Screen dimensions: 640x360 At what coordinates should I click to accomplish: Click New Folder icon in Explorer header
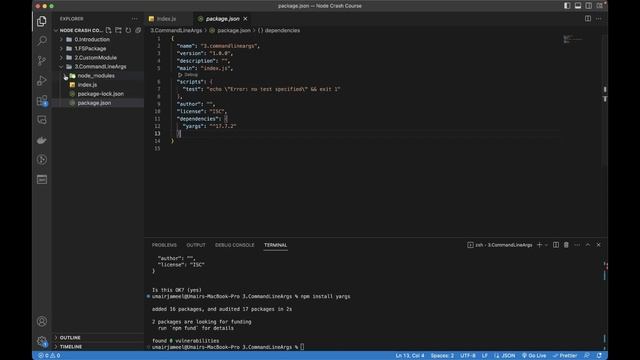click(x=118, y=30)
